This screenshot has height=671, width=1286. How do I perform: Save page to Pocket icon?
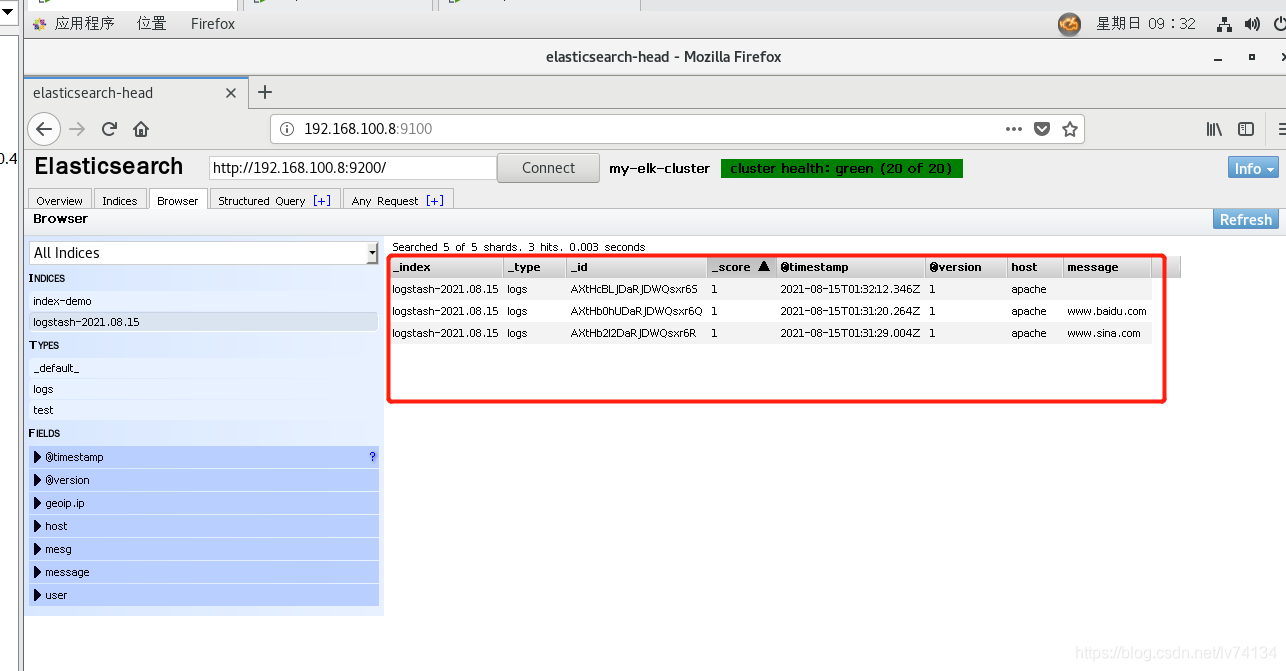[x=1042, y=129]
